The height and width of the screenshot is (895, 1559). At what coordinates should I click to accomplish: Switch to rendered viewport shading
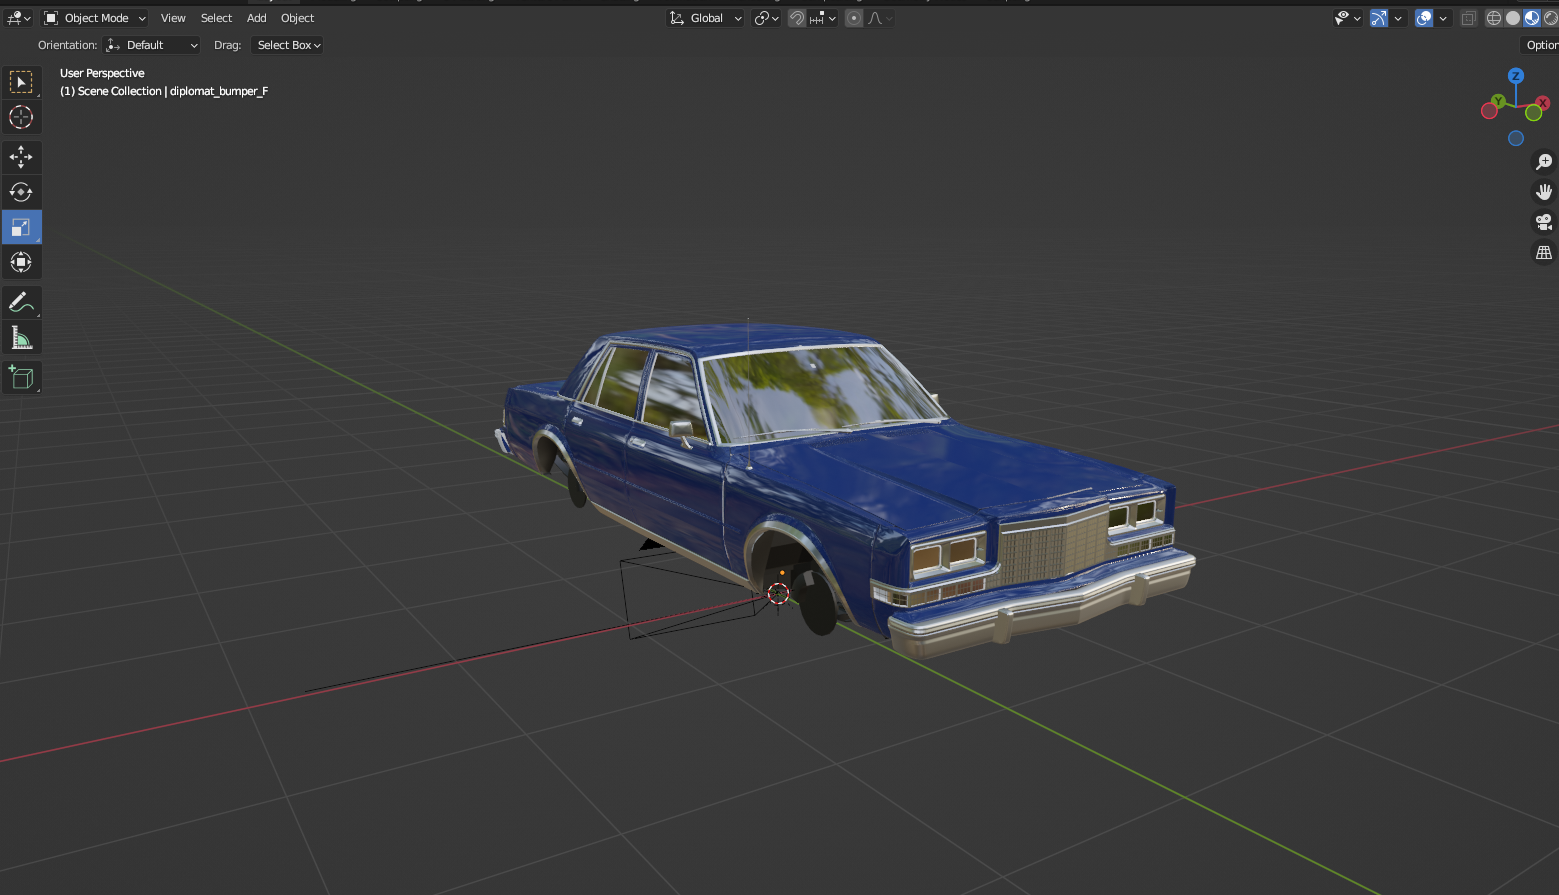[1551, 18]
